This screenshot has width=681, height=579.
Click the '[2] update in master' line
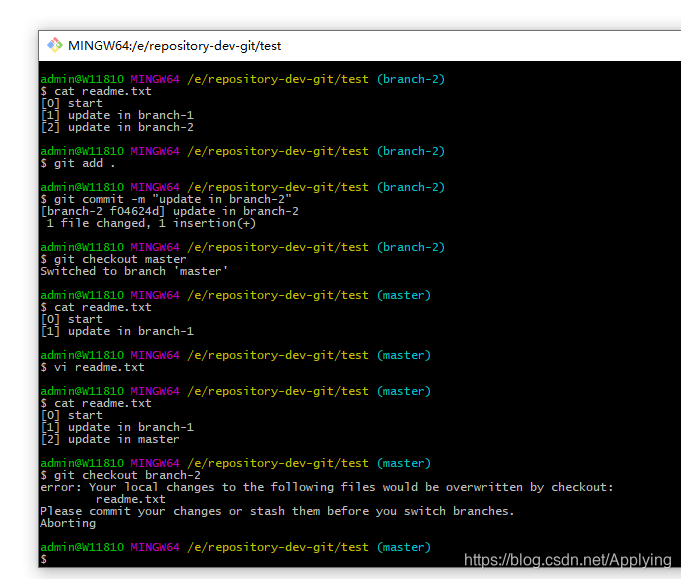109,440
